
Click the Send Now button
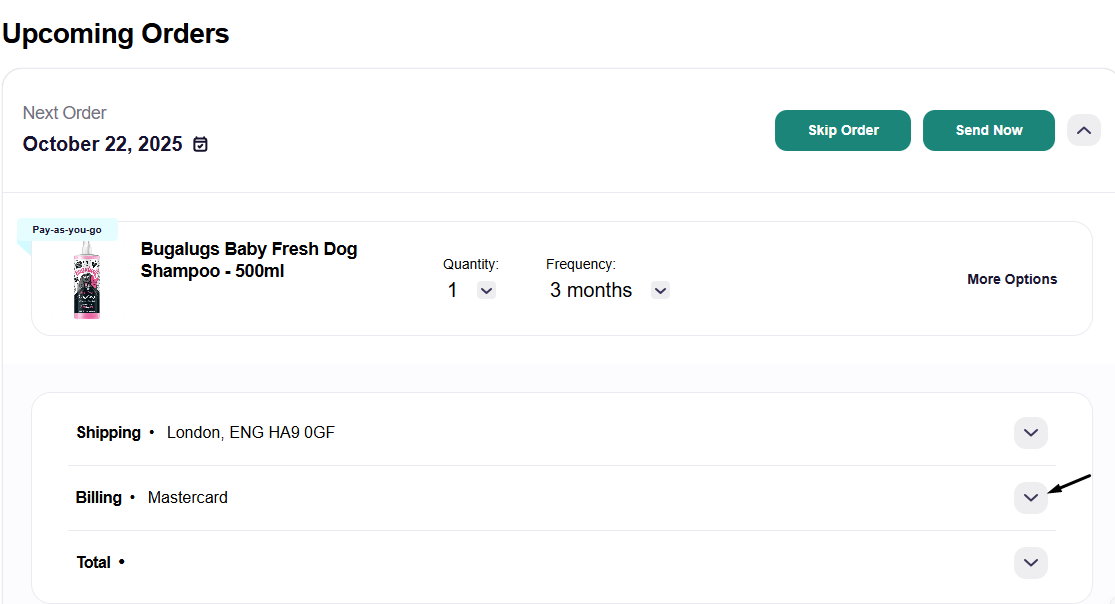click(x=988, y=130)
